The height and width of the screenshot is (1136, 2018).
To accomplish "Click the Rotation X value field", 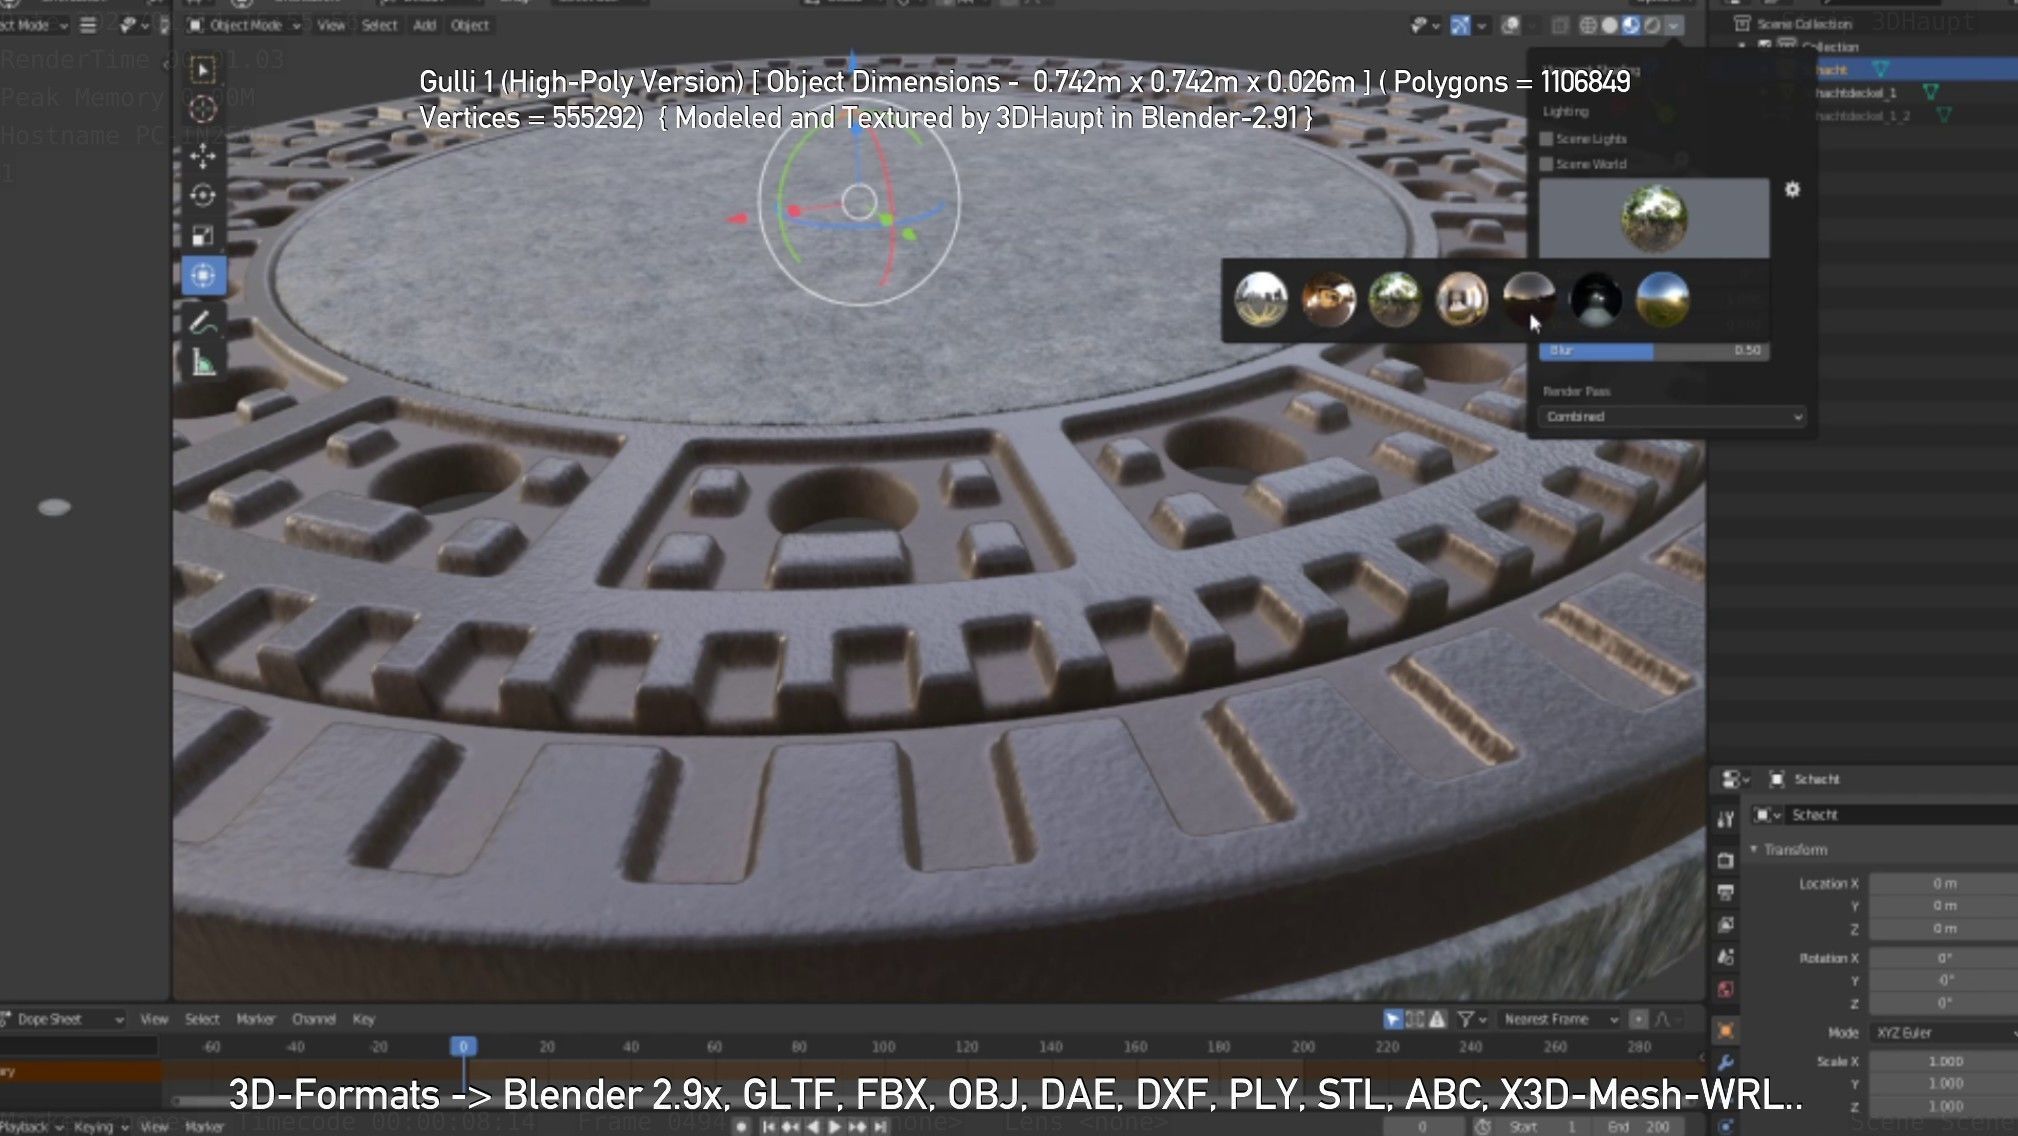I will (x=1944, y=958).
